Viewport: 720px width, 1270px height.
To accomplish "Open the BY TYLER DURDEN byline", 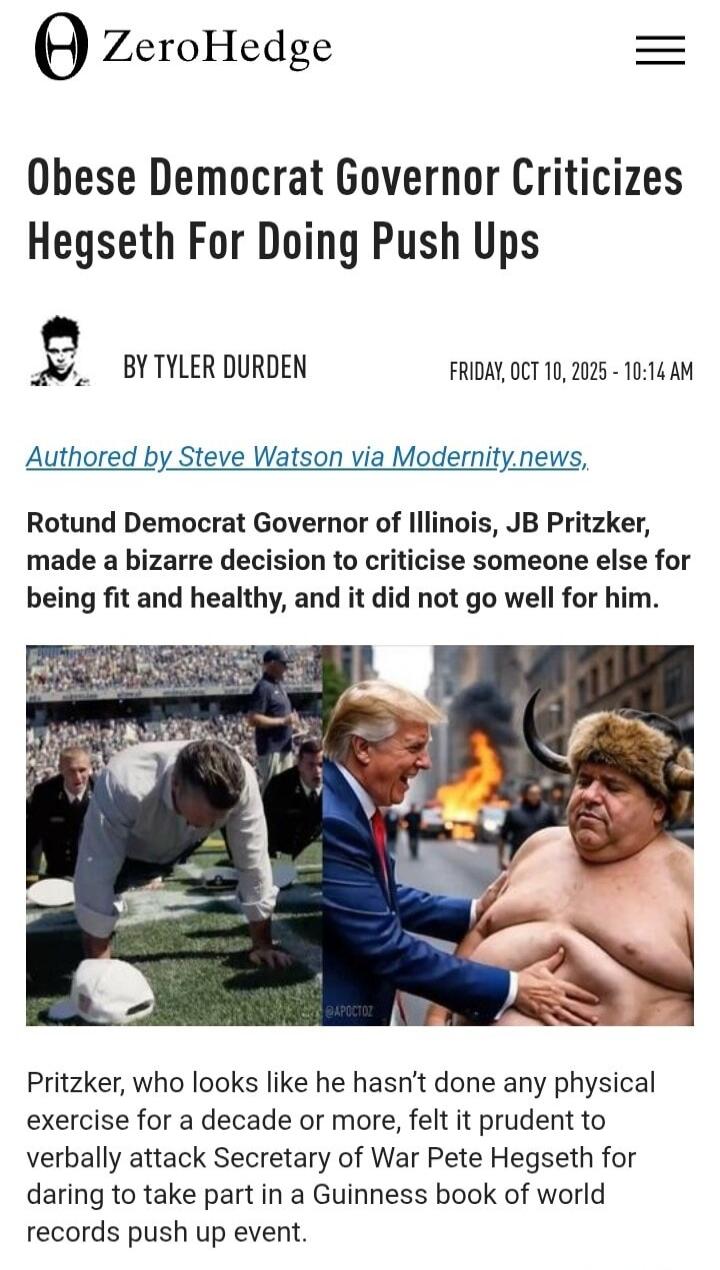I will (x=214, y=367).
